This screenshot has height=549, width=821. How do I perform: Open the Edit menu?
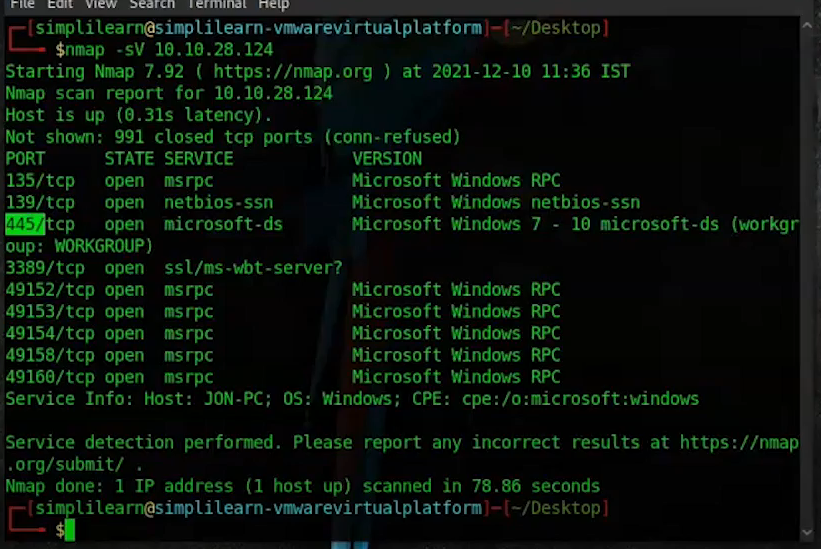59,5
